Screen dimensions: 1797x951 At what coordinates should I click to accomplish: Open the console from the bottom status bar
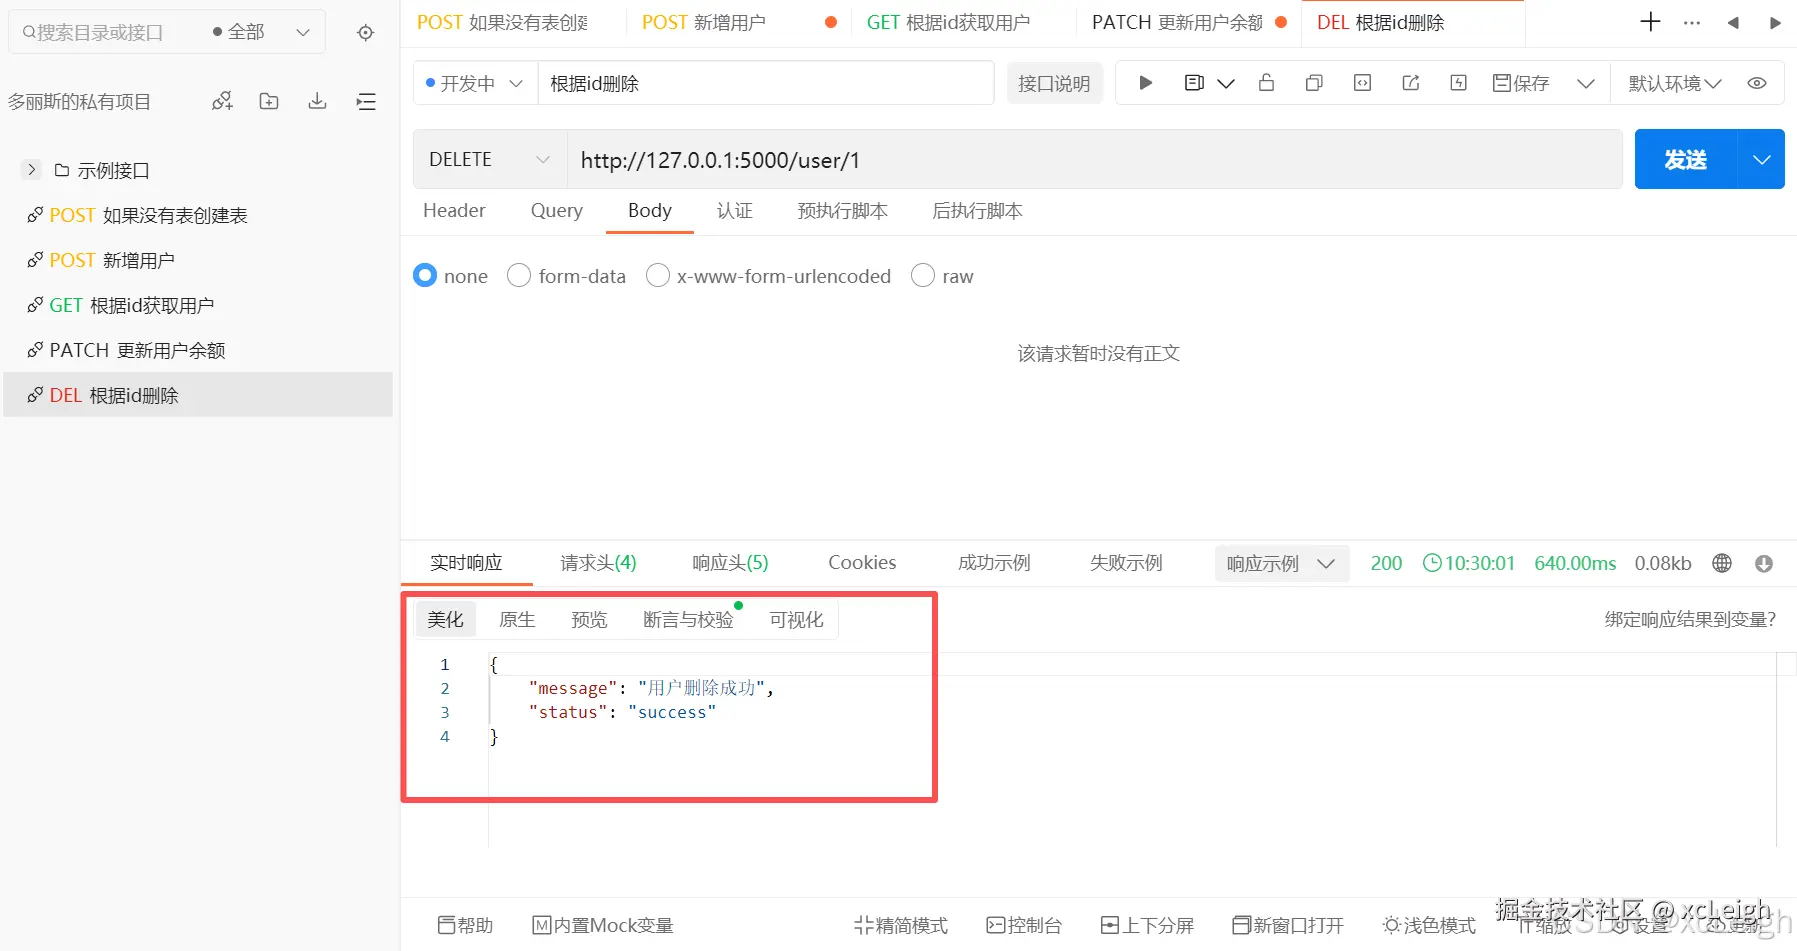(x=1024, y=925)
